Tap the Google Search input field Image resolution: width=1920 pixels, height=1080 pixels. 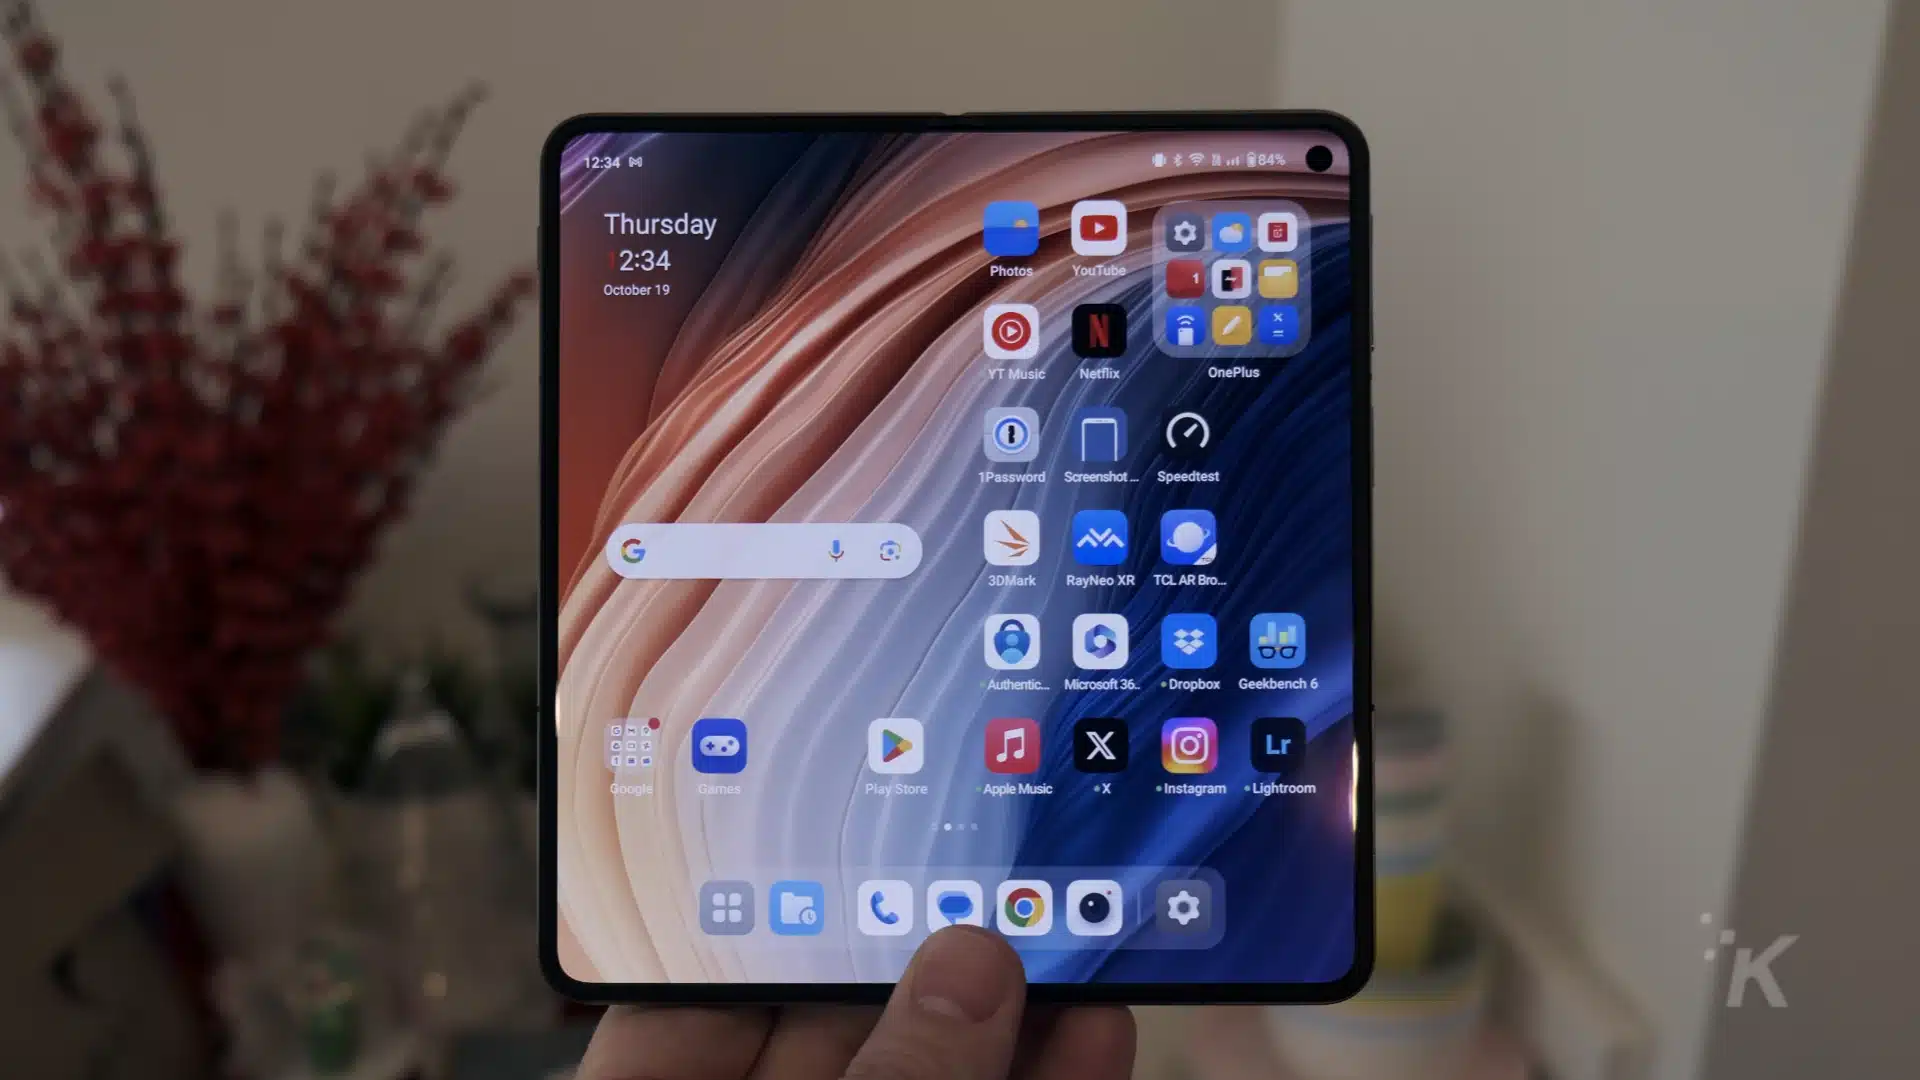tap(764, 551)
